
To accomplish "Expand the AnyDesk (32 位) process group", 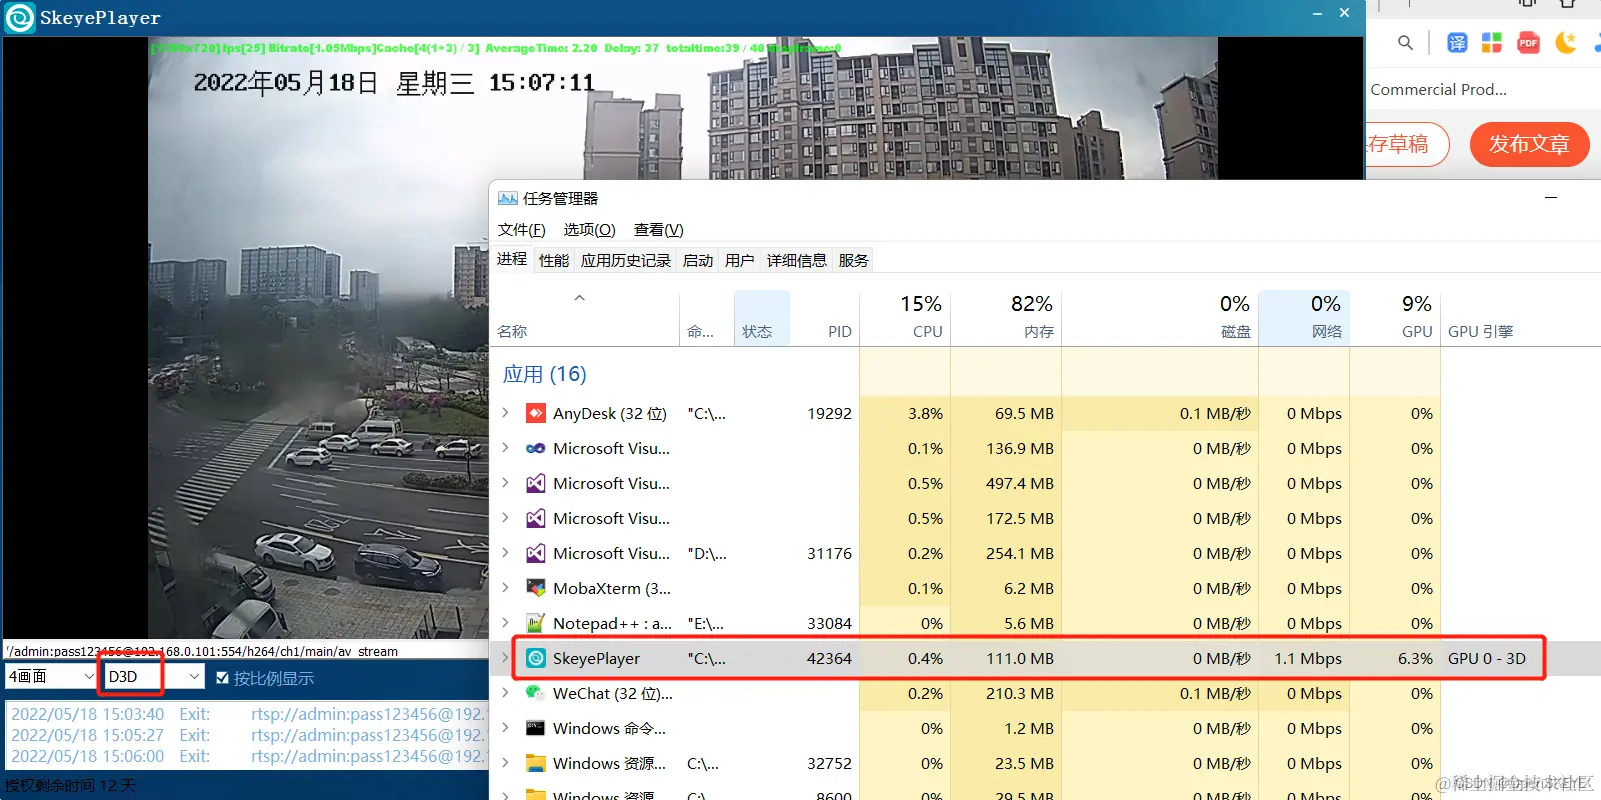I will pos(505,412).
